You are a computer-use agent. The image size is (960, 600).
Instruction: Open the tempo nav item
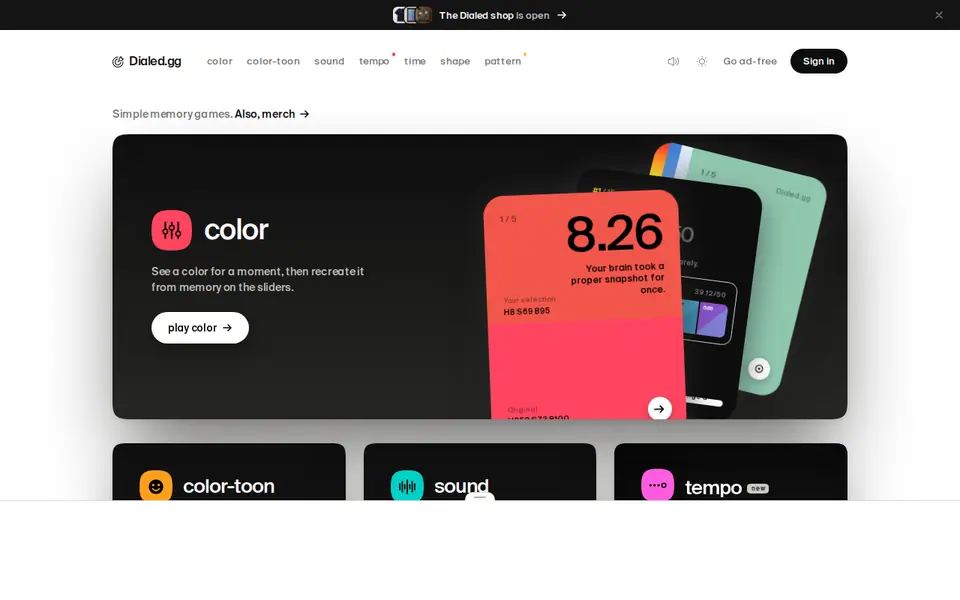(374, 61)
